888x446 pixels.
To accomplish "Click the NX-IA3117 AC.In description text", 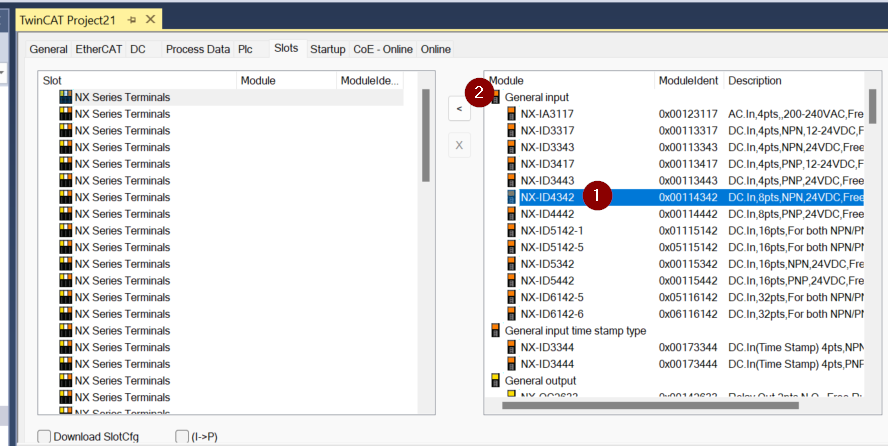I will tap(796, 114).
